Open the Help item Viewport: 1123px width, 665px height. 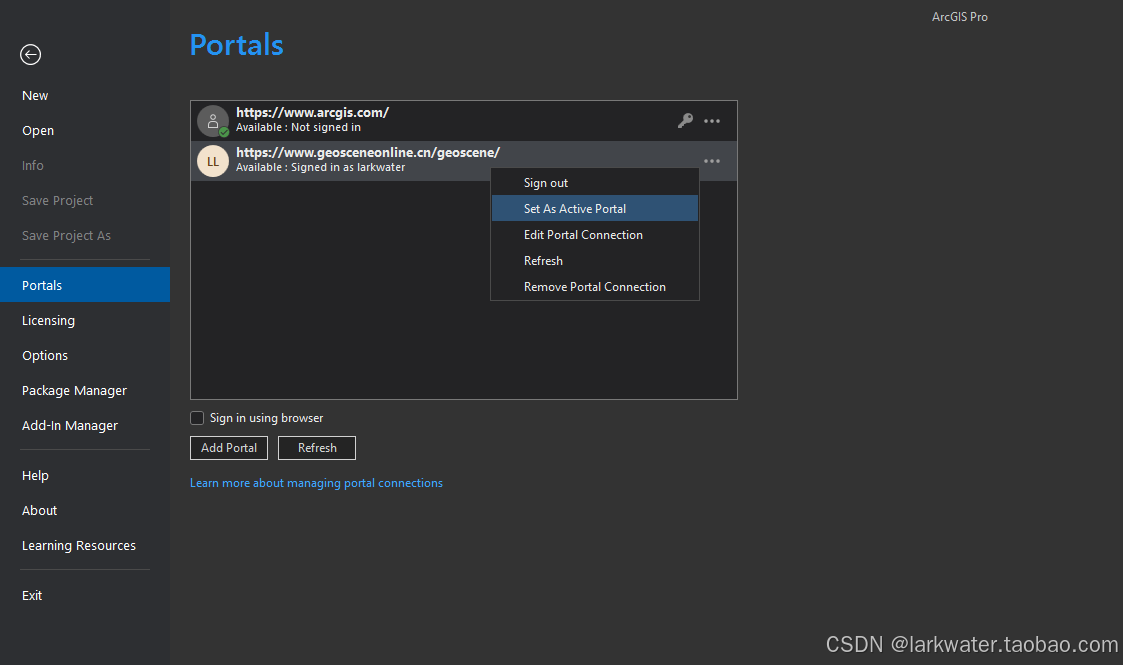(x=85, y=475)
